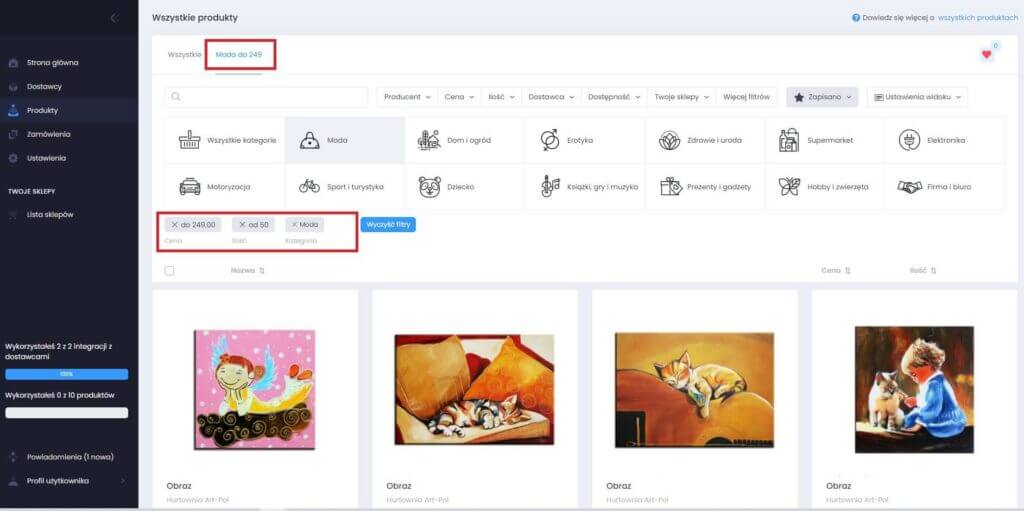Expand the Dostępność filter dropdown
1024x511 pixels.
coord(614,97)
